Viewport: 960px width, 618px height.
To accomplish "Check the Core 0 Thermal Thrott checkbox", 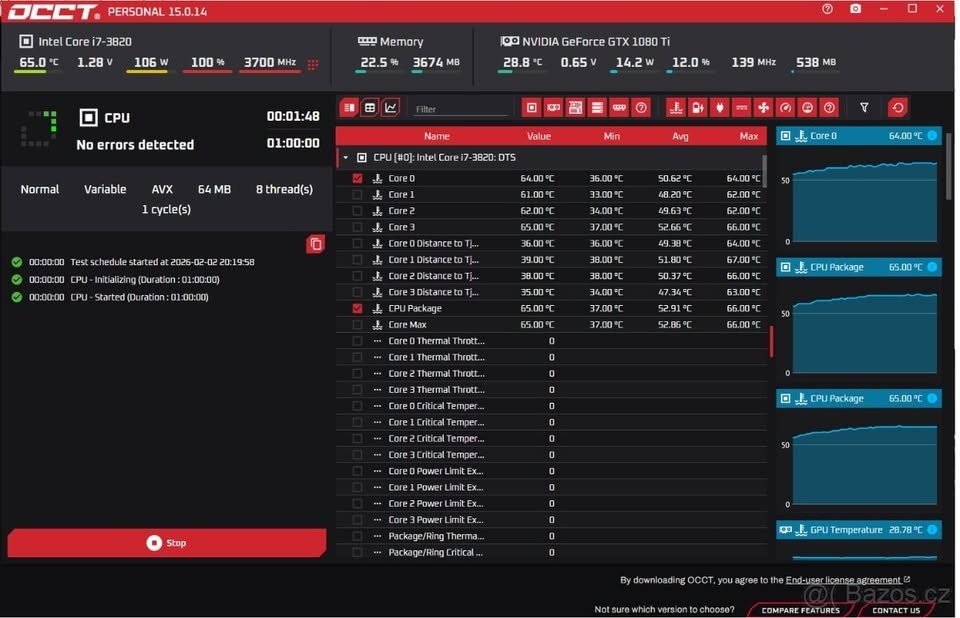I will pyautogui.click(x=358, y=341).
